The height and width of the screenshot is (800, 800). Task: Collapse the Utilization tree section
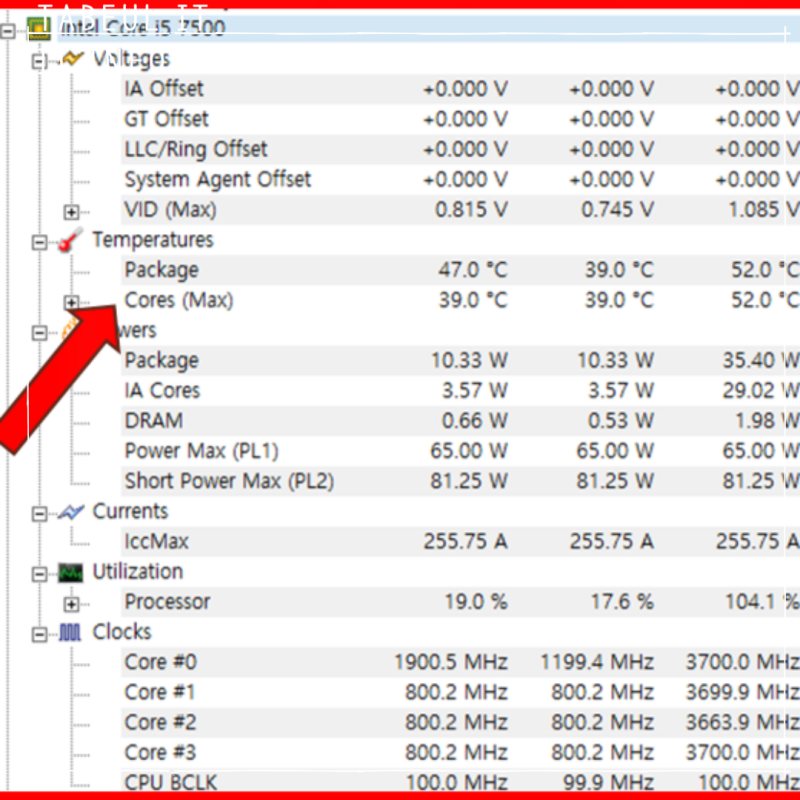coord(39,574)
